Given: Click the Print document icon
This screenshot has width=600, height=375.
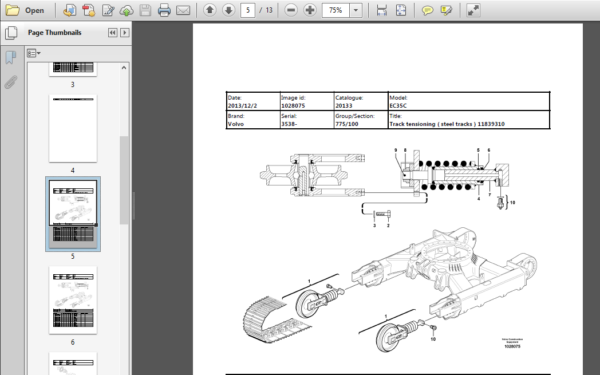Looking at the screenshot, I should 164,10.
